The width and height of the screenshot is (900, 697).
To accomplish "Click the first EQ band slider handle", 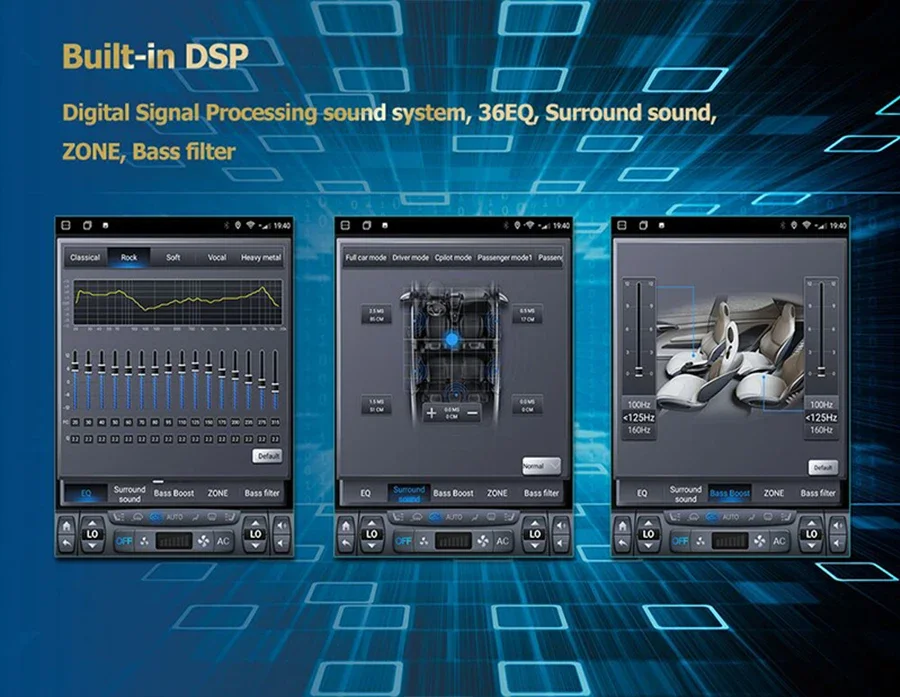I will point(75,366).
